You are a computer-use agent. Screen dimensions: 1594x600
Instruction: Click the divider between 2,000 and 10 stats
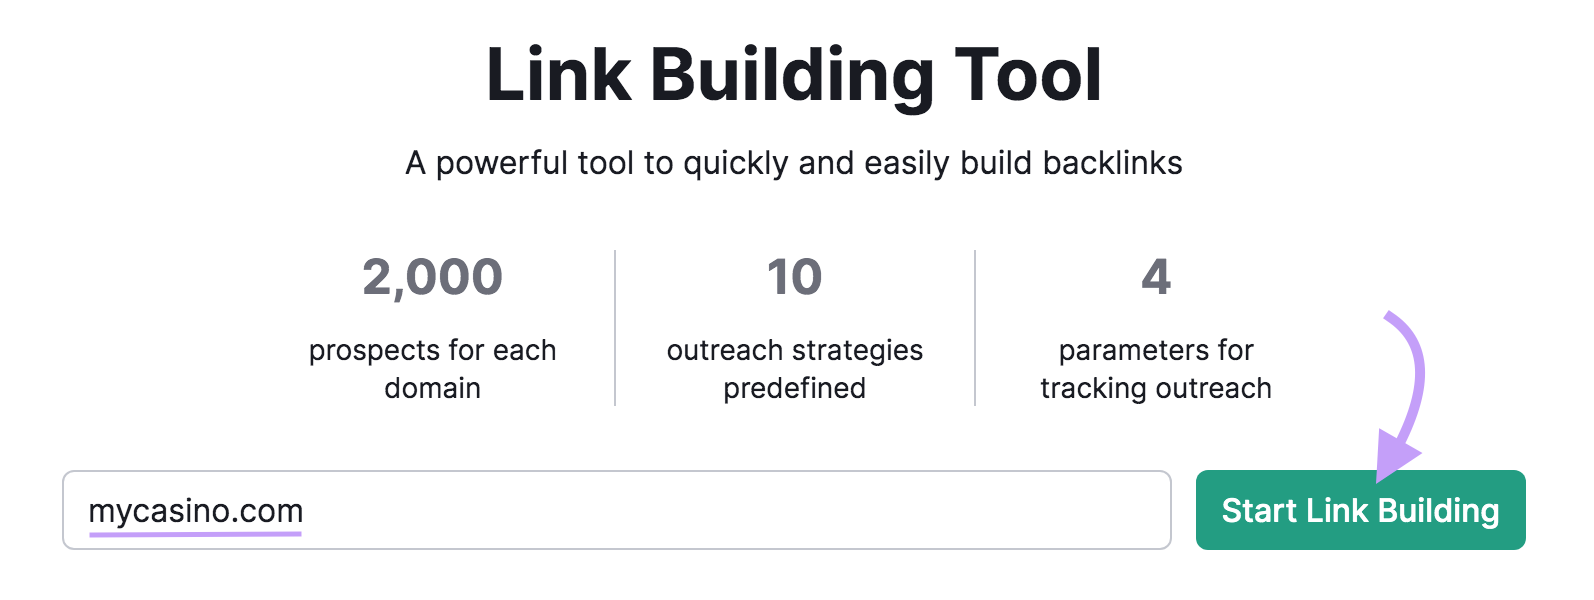613,325
